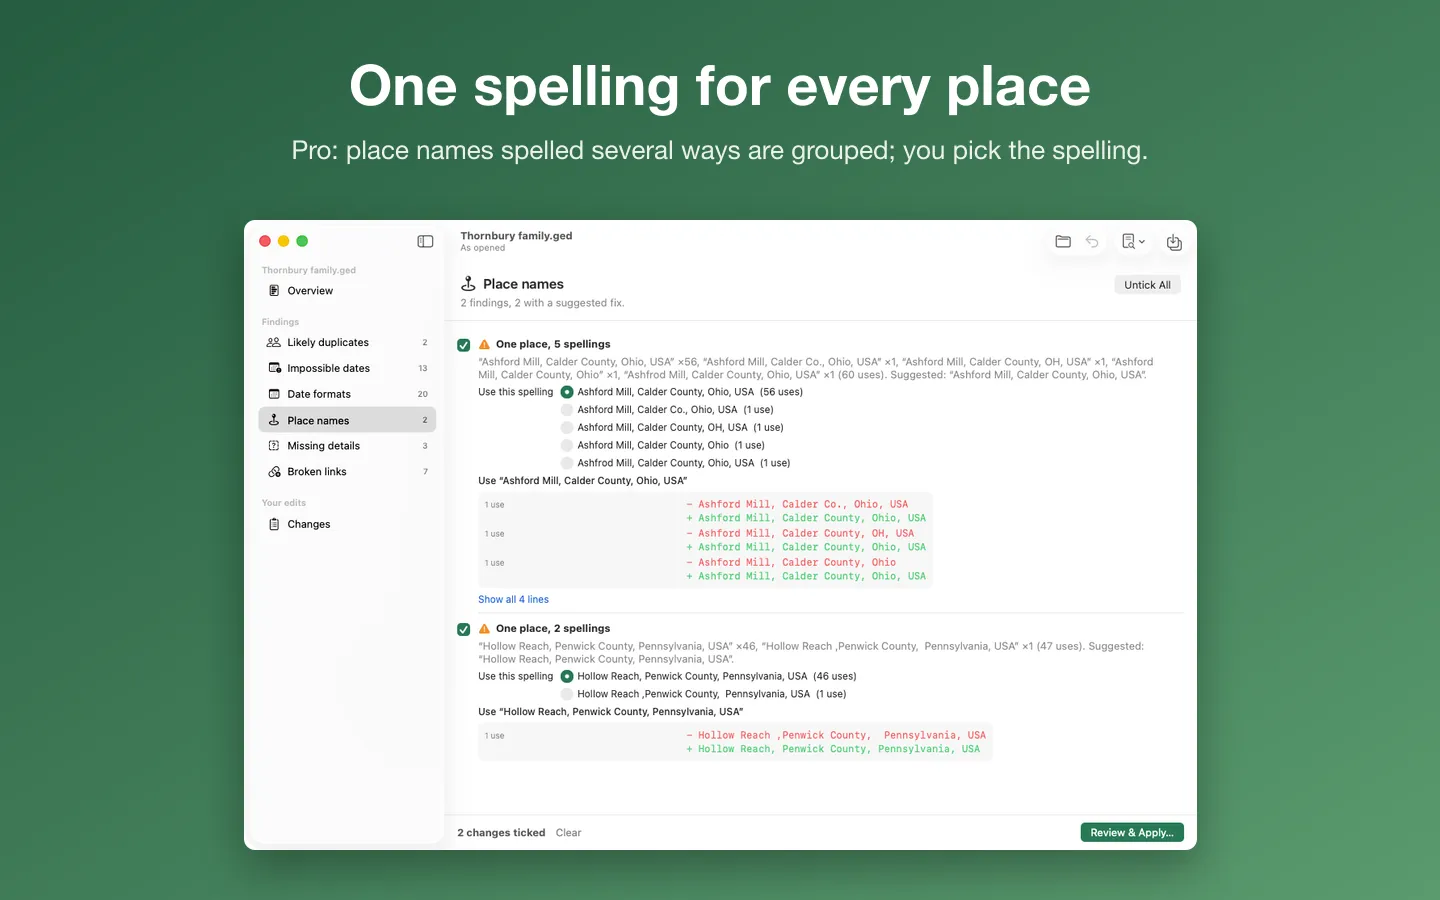1440x900 pixels.
Task: Click the Changes clipboard icon in the sidebar
Action: (274, 524)
